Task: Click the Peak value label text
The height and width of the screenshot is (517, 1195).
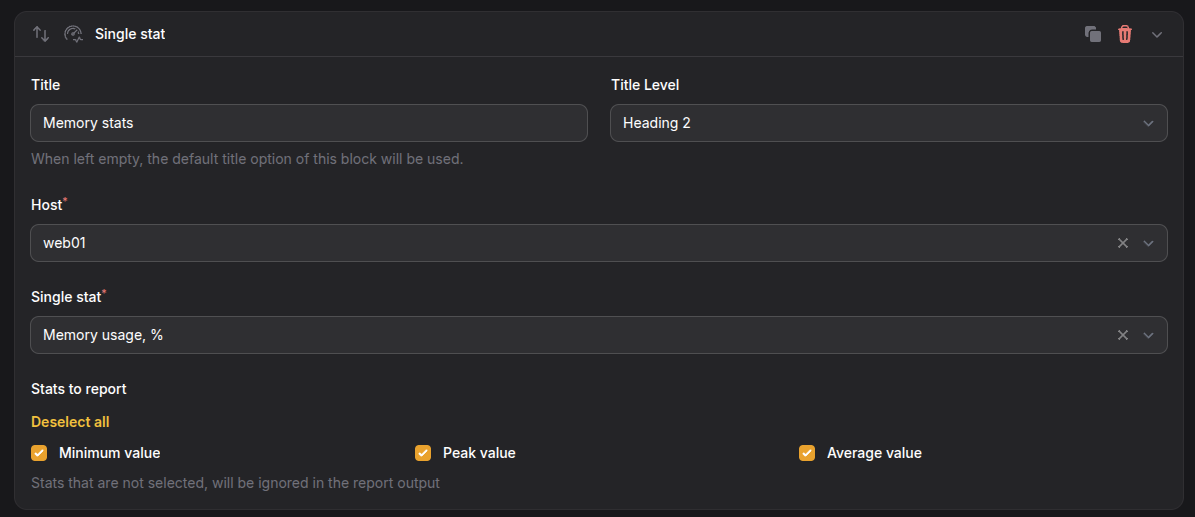Action: pos(479,453)
